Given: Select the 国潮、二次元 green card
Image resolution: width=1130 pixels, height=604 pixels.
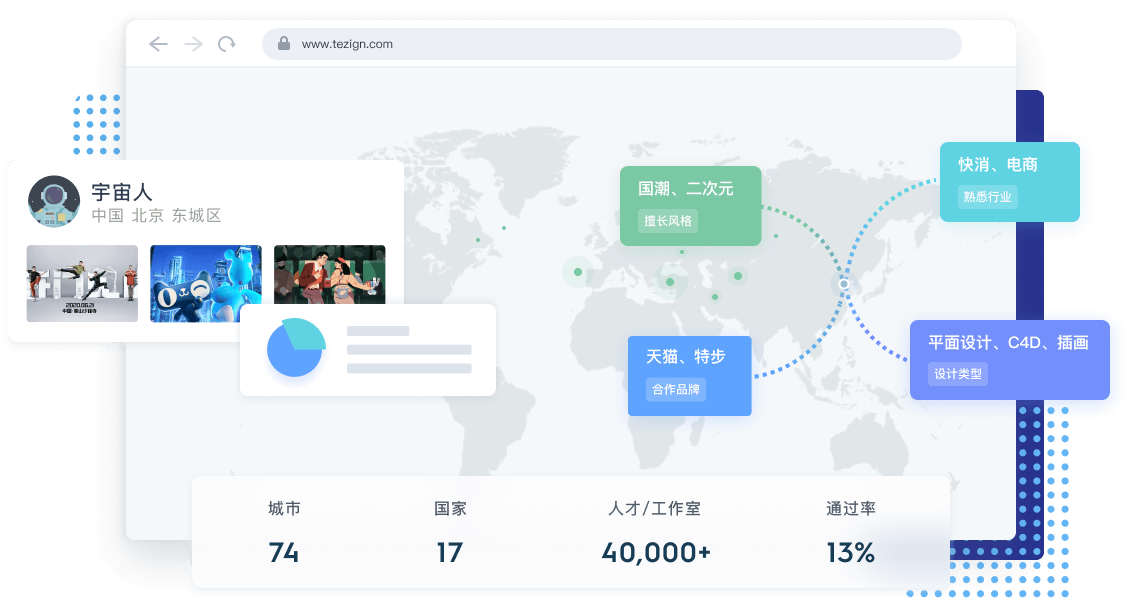Looking at the screenshot, I should click(x=690, y=206).
